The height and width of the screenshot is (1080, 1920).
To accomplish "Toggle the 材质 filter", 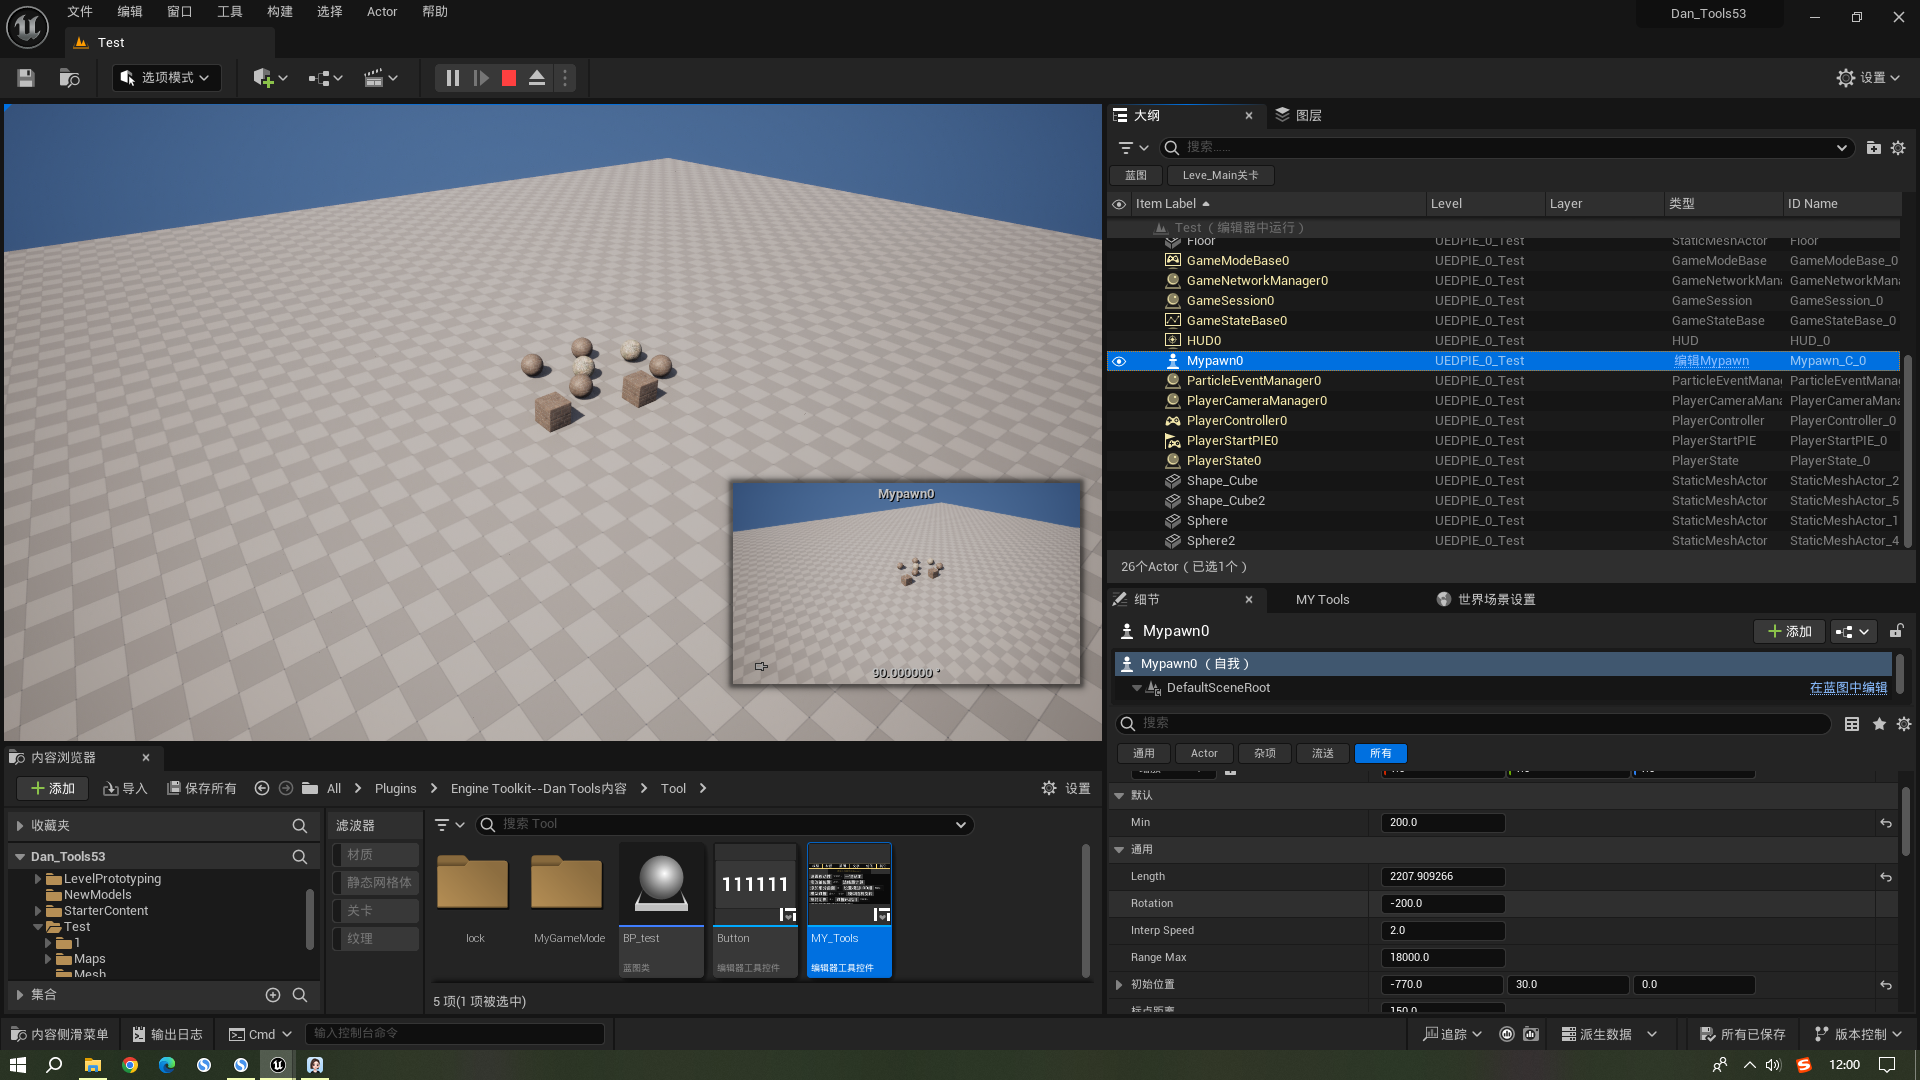I will click(x=376, y=855).
